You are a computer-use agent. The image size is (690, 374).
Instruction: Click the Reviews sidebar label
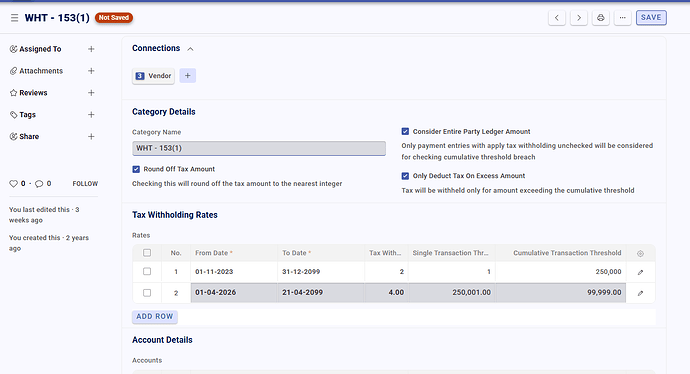[33, 93]
